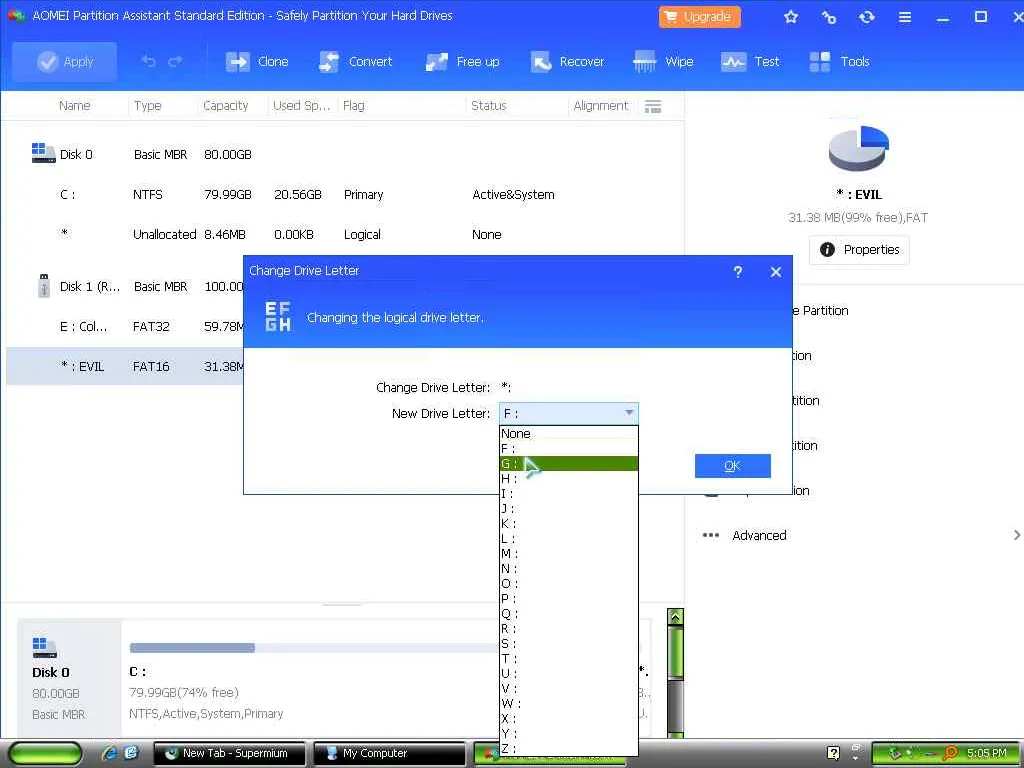
Task: Select the Disk 1 row
Action: (x=124, y=287)
